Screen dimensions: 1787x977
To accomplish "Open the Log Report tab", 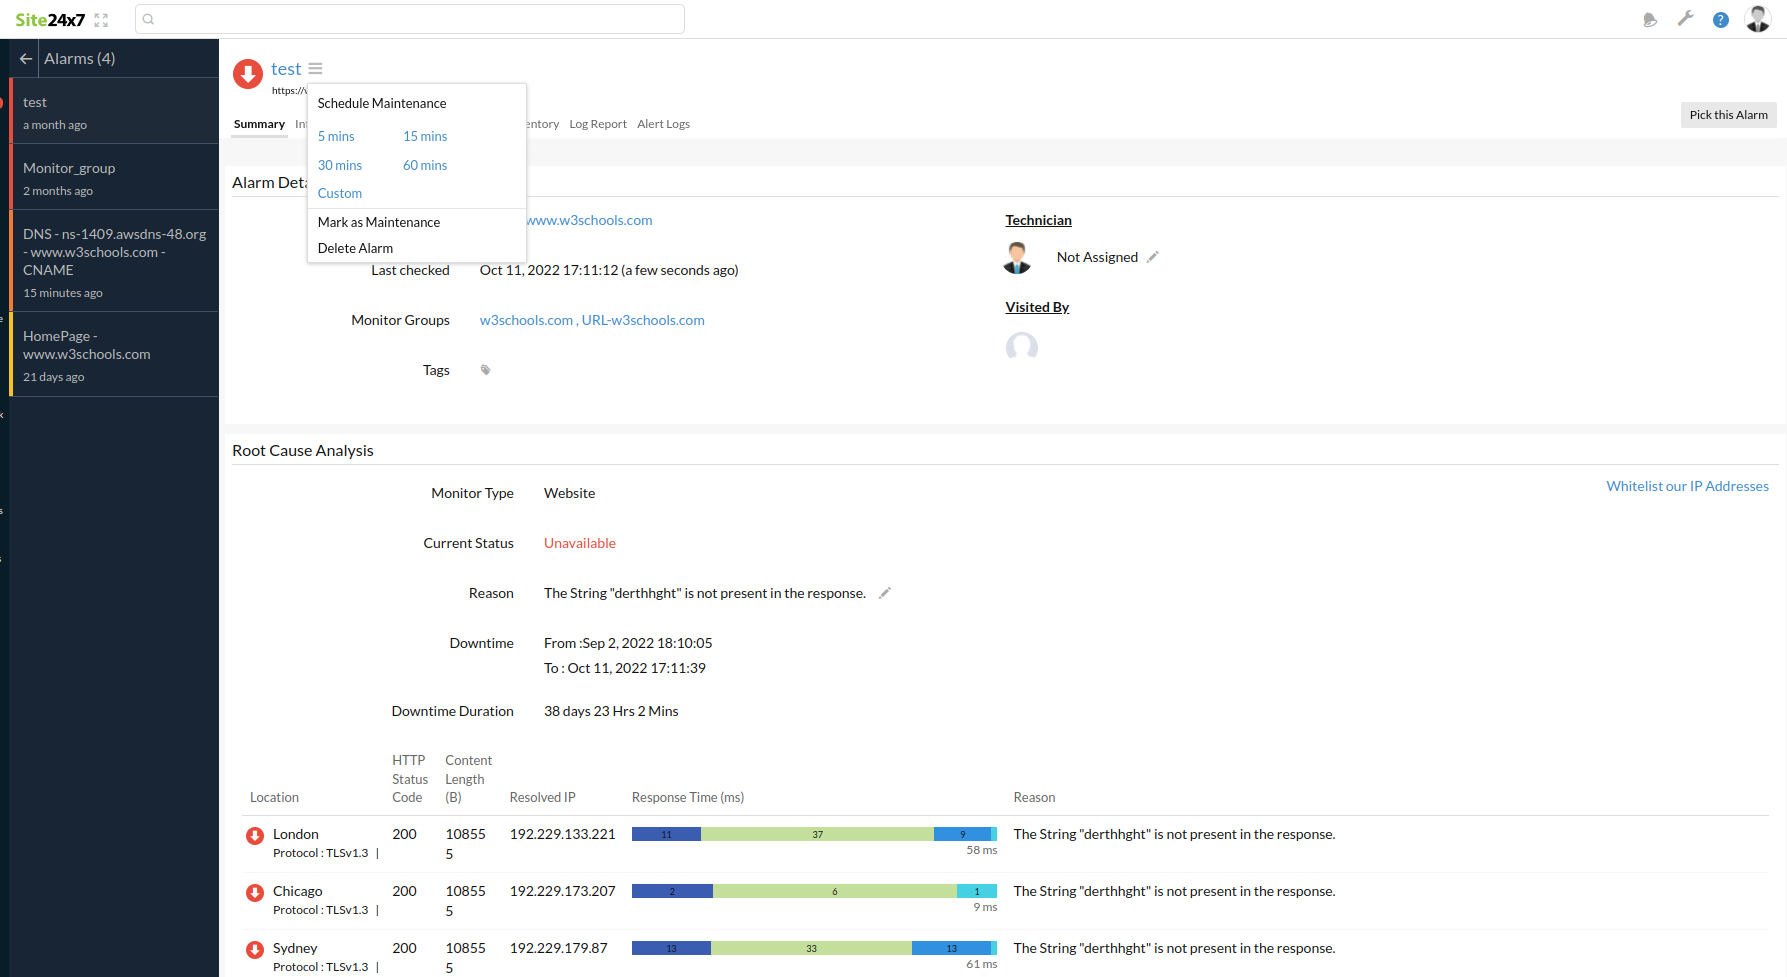I will (x=598, y=124).
